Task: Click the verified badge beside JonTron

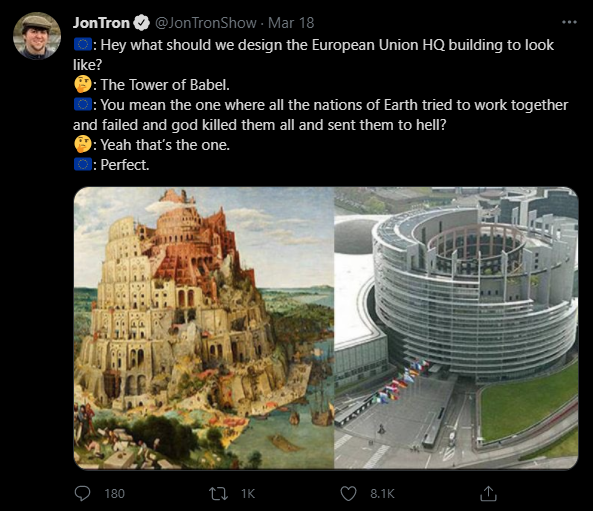Action: click(142, 23)
